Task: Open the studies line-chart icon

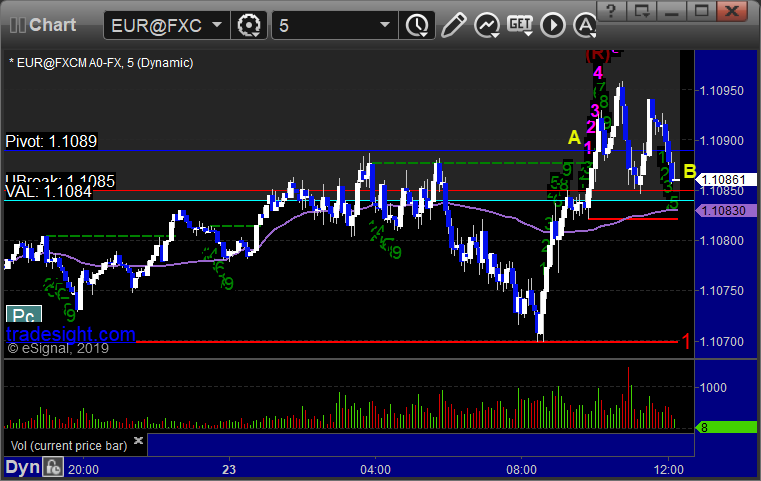Action: pyautogui.click(x=487, y=25)
